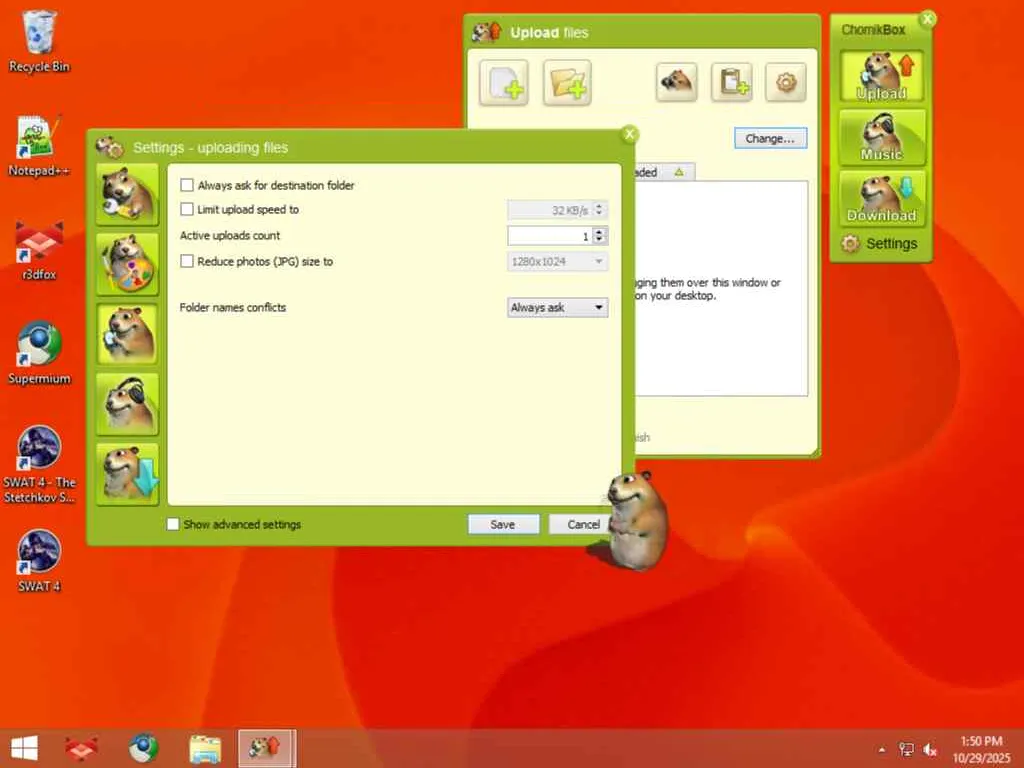The image size is (1024, 768).
Task: Show hidden tray icons arrow
Action: (882, 750)
